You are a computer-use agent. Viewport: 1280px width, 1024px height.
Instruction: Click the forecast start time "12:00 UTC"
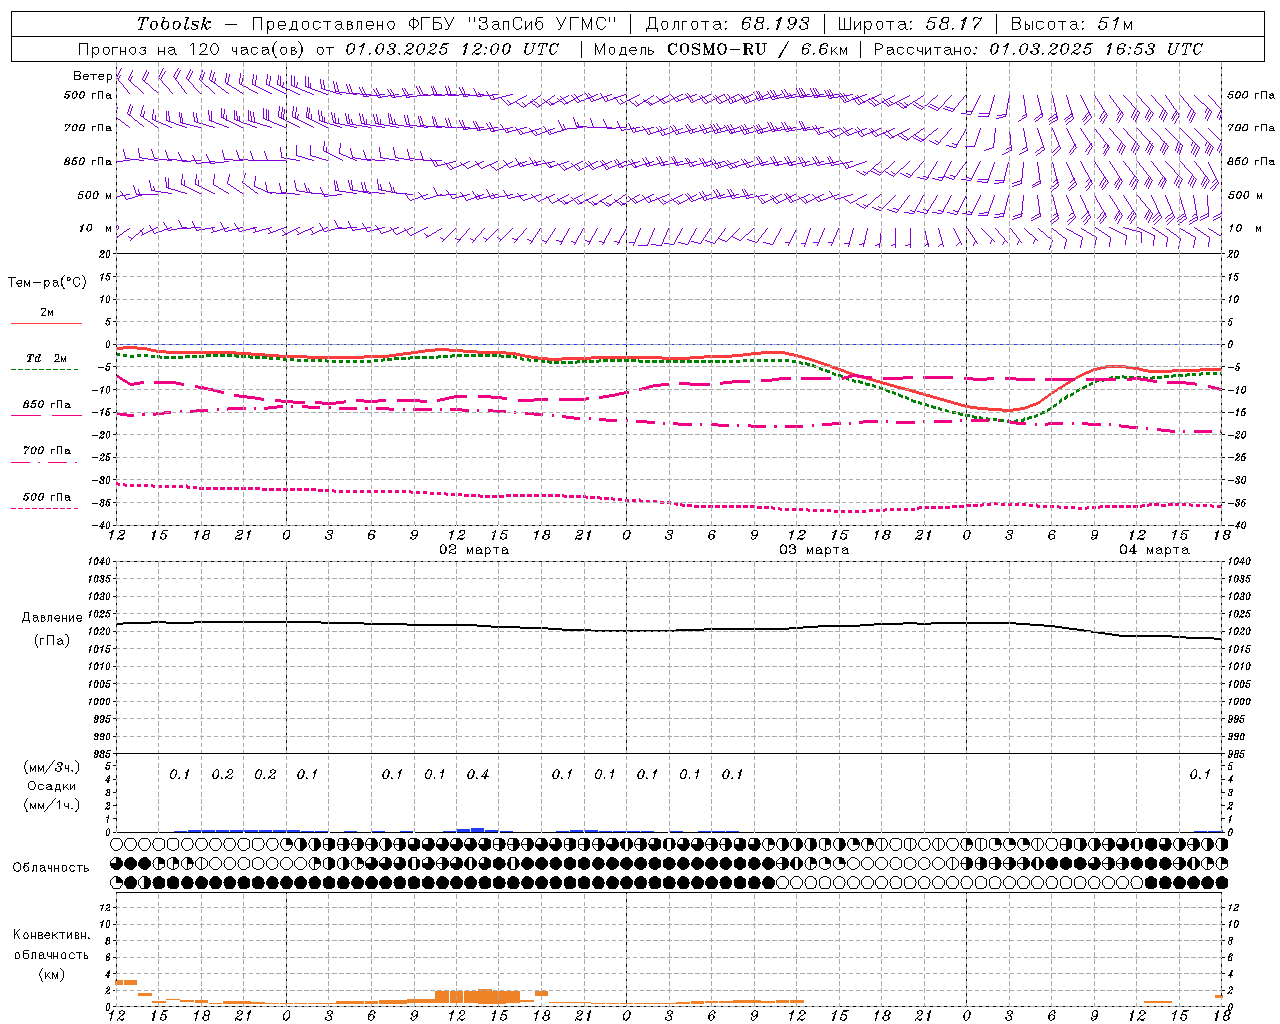[510, 49]
